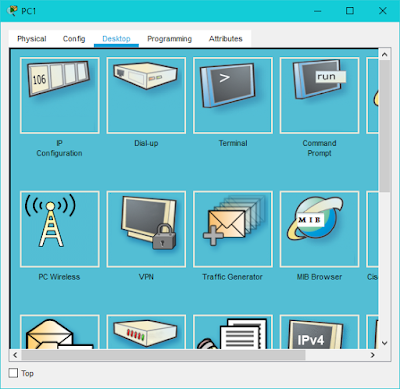Click the VPN label text

point(146,277)
